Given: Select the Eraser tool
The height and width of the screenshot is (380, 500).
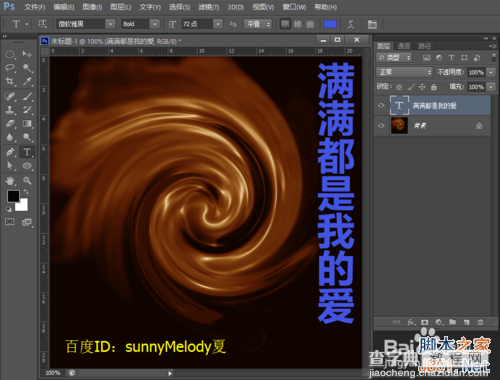Looking at the screenshot, I should 10,124.
